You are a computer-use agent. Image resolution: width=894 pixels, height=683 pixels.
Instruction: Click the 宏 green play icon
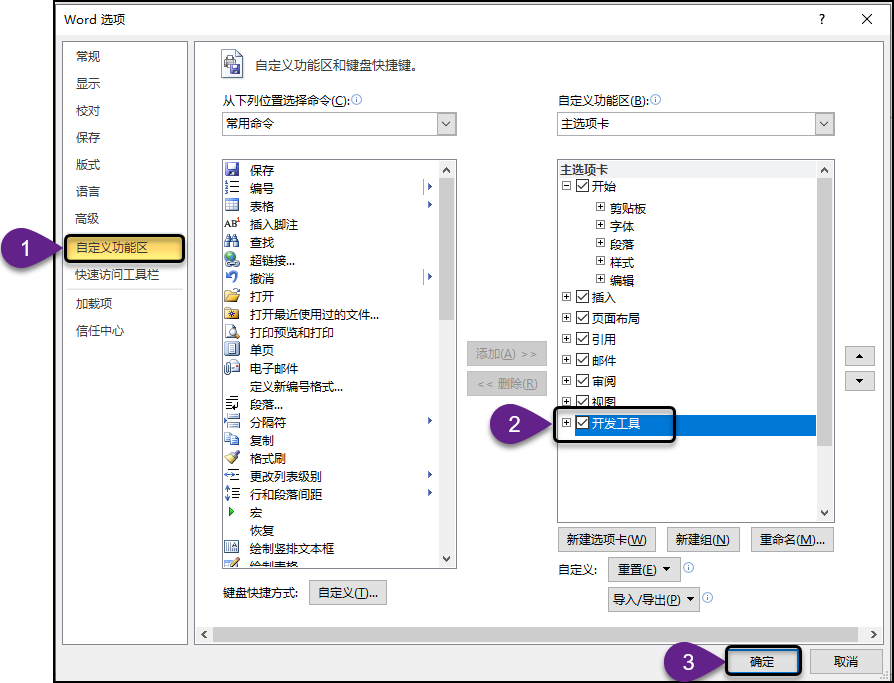click(231, 512)
